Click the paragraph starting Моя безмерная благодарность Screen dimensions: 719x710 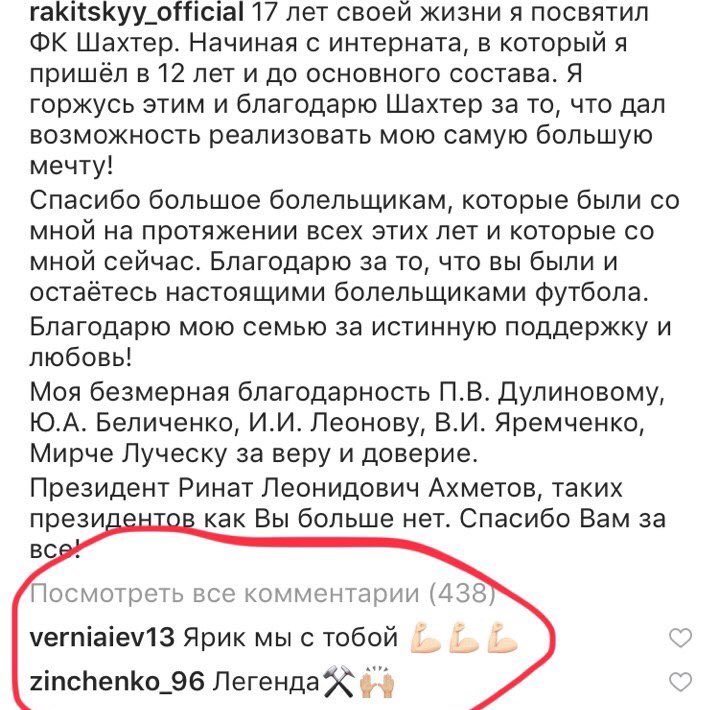[347, 423]
